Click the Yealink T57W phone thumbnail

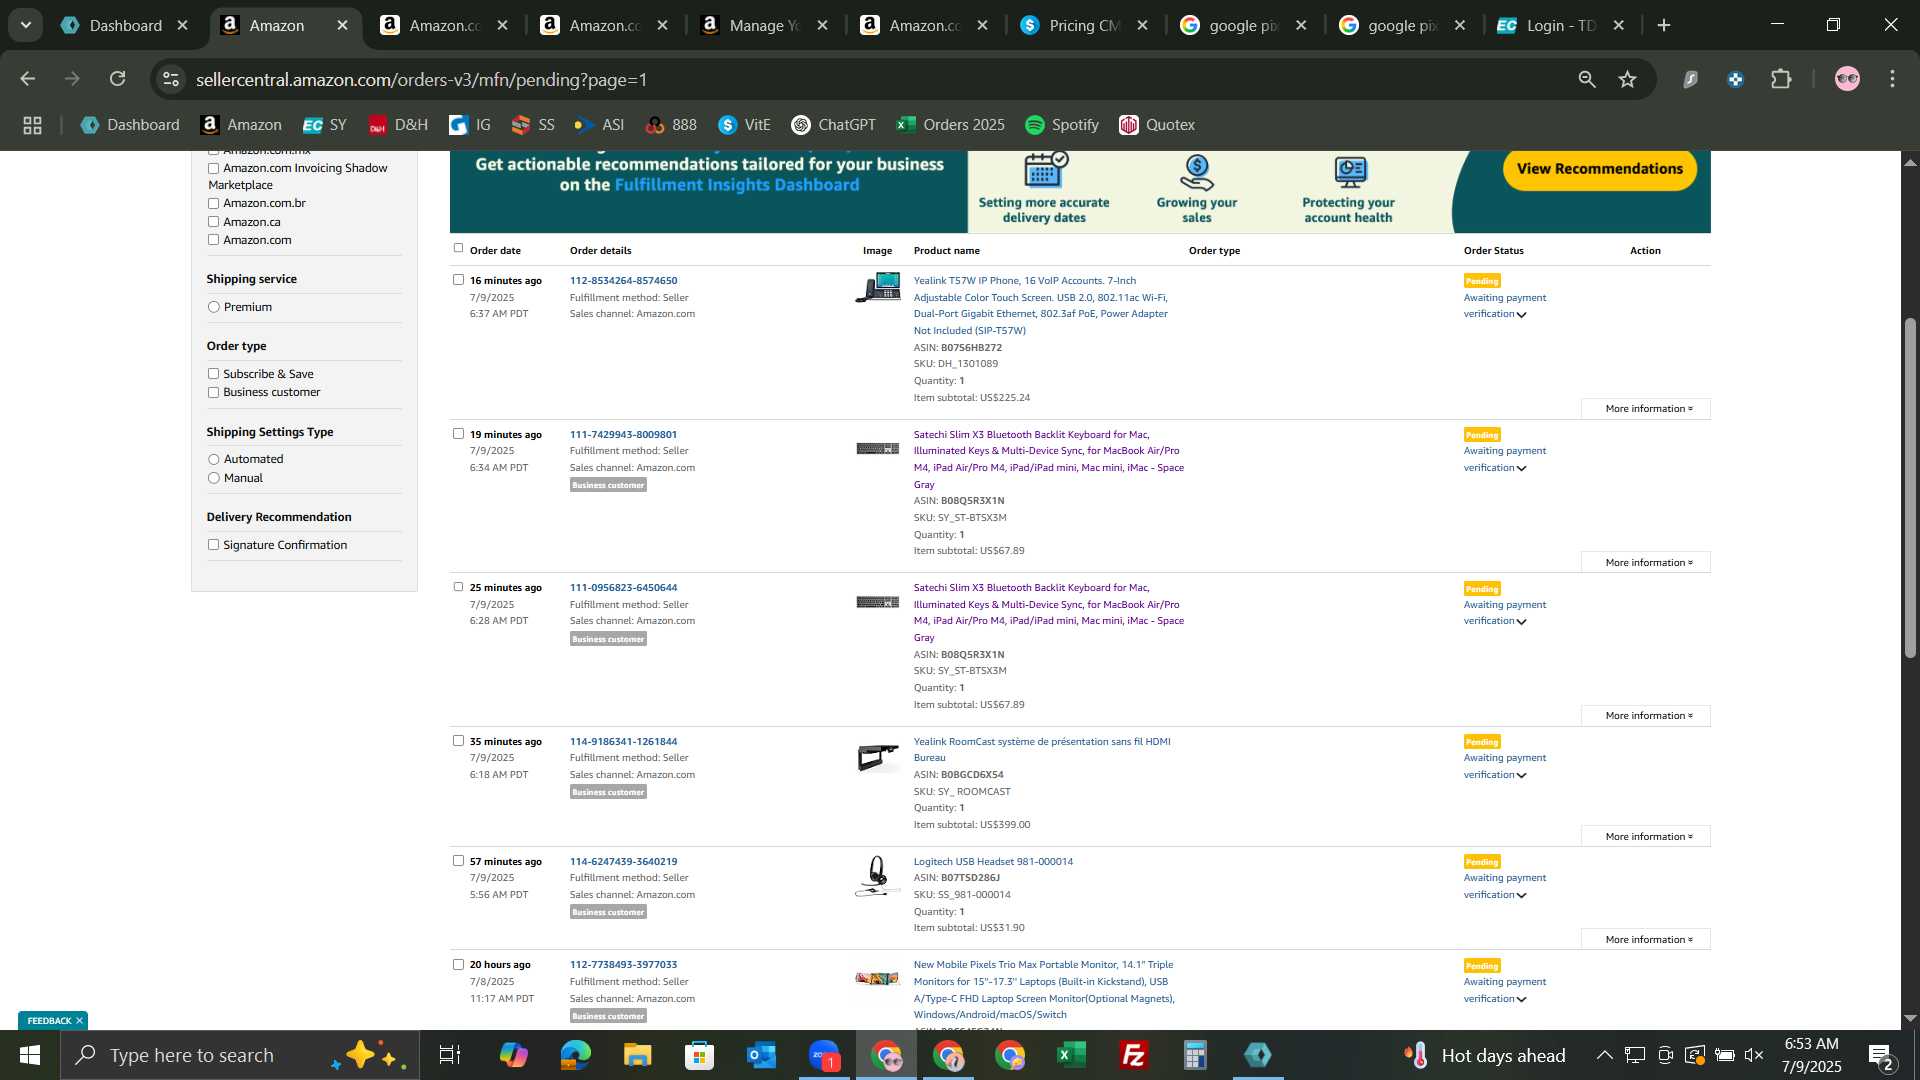click(878, 288)
